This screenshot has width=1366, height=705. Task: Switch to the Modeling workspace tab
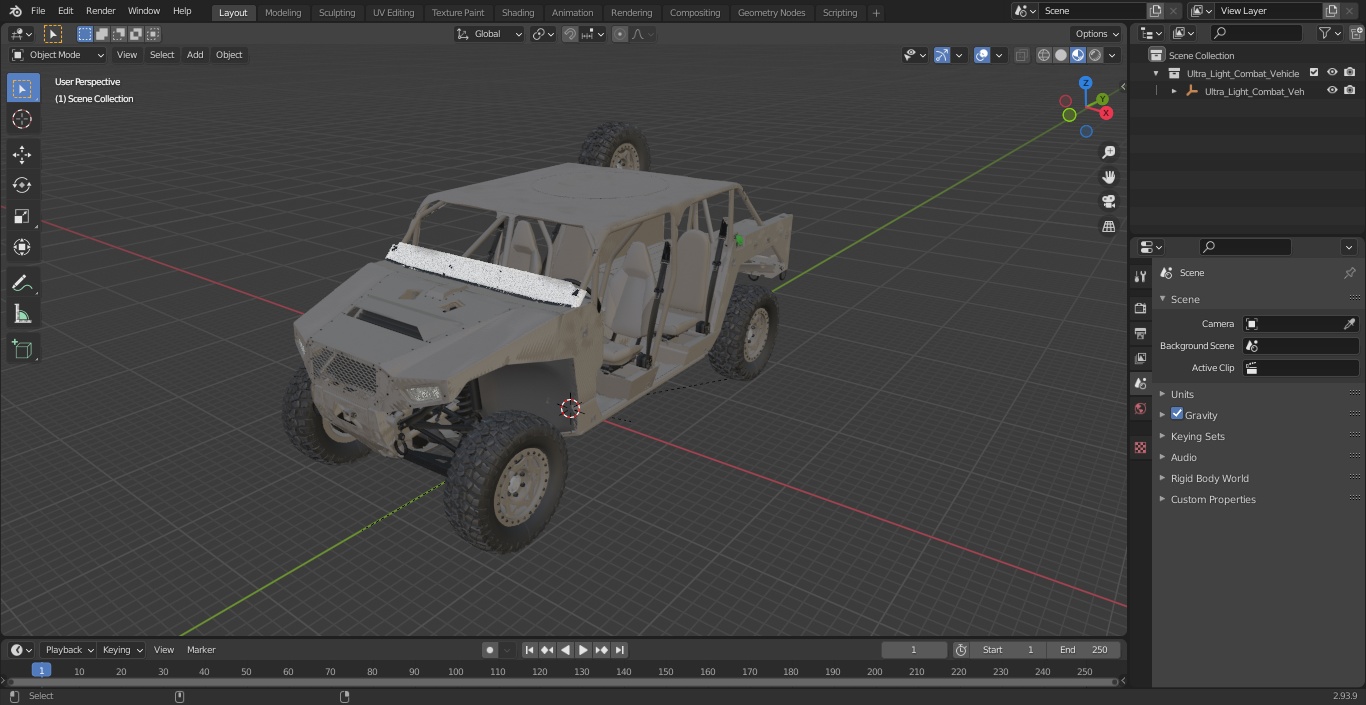(x=283, y=12)
